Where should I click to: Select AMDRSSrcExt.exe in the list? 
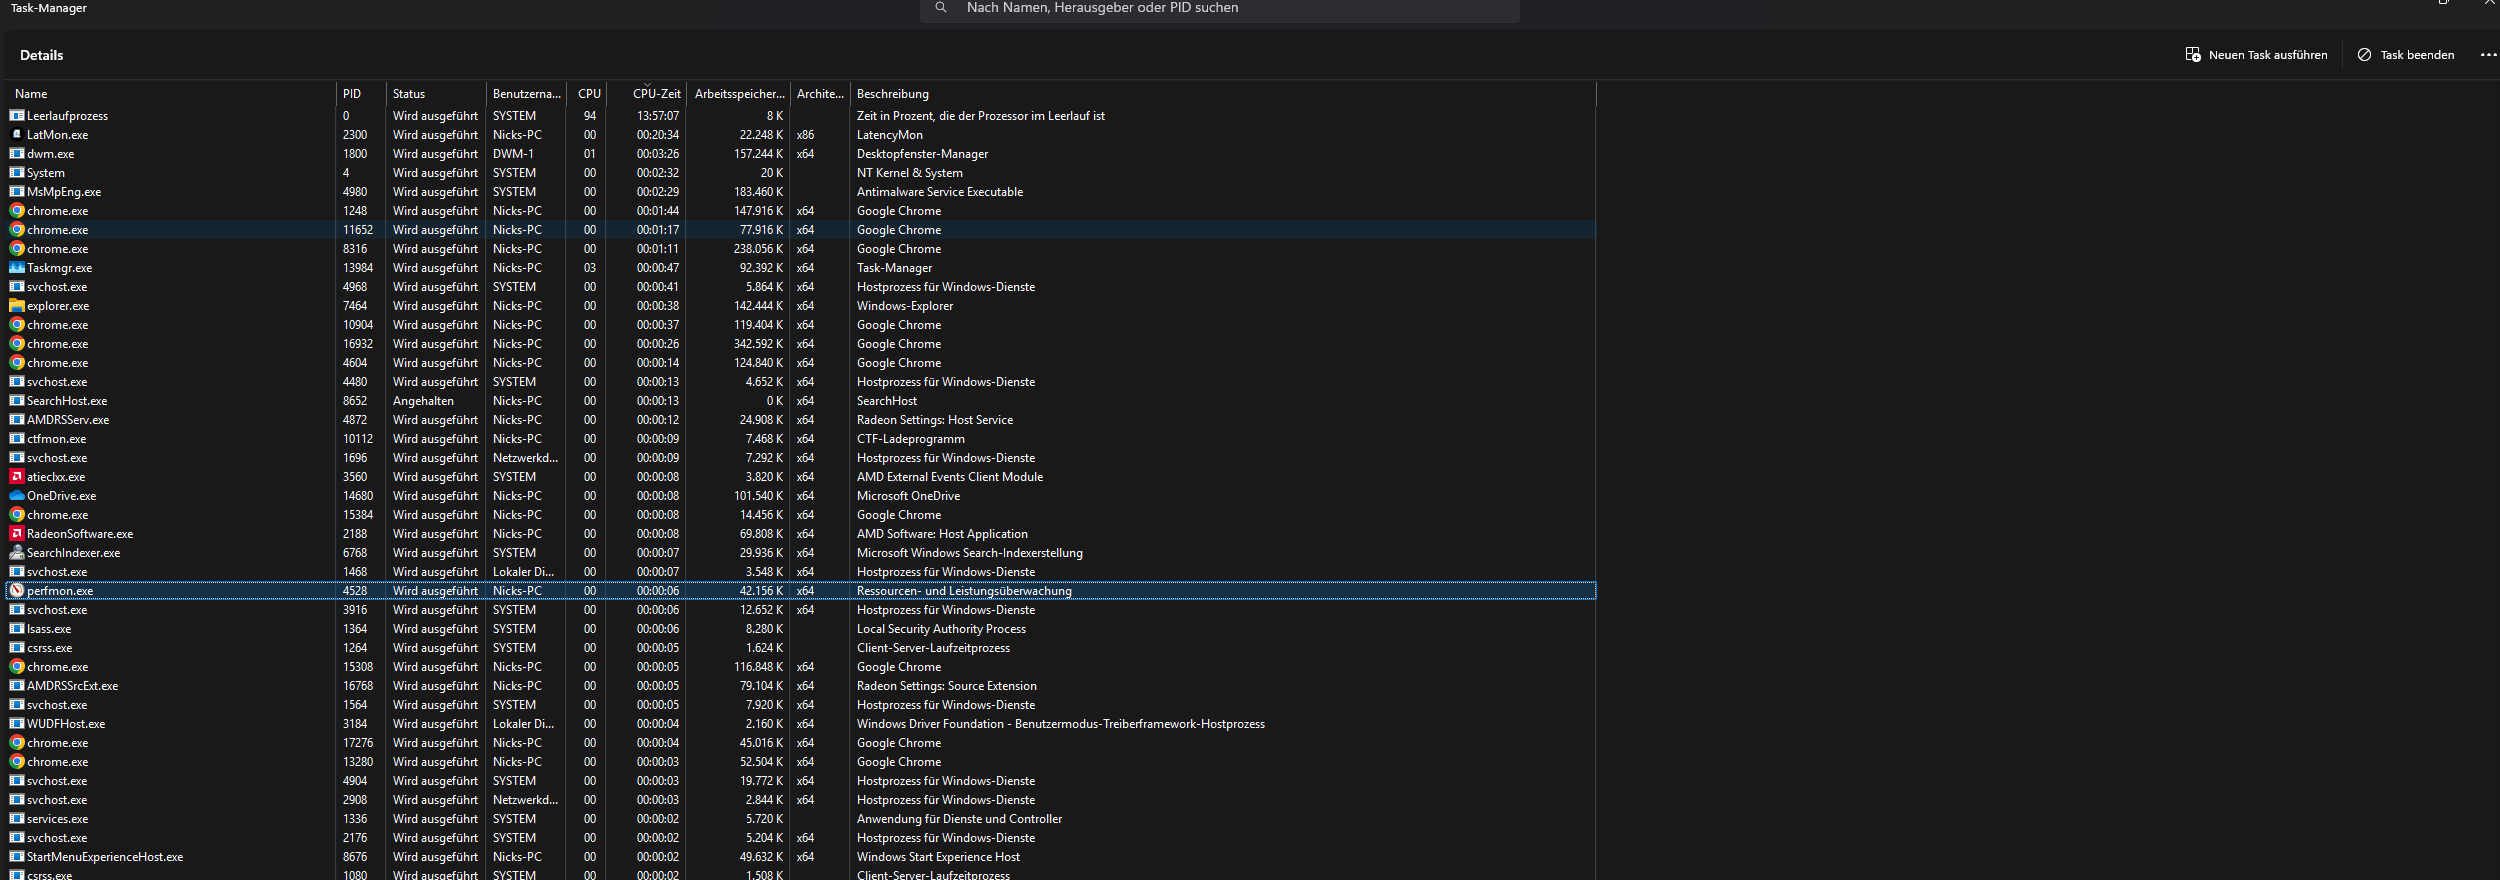point(72,686)
